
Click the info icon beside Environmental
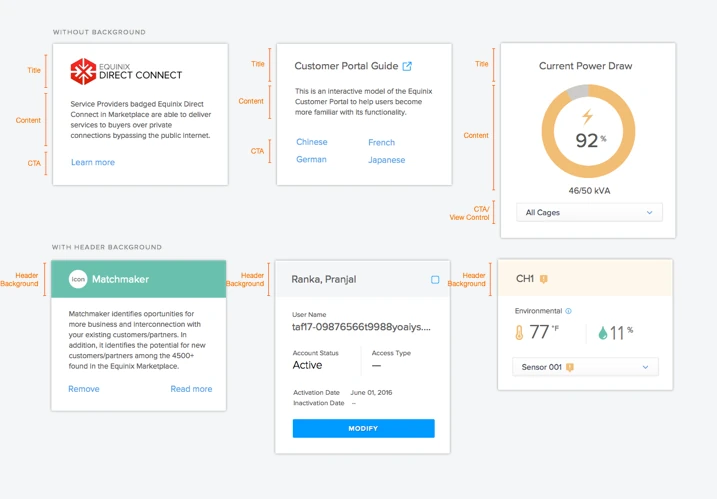point(568,311)
